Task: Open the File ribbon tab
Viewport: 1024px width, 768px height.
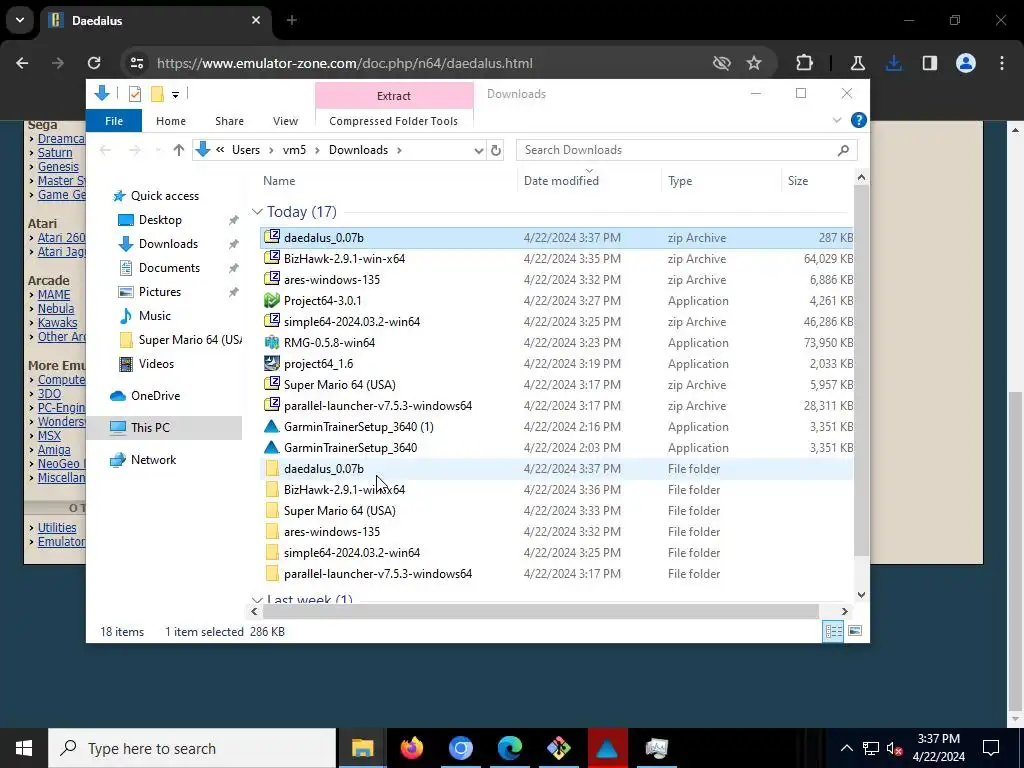Action: coord(114,121)
